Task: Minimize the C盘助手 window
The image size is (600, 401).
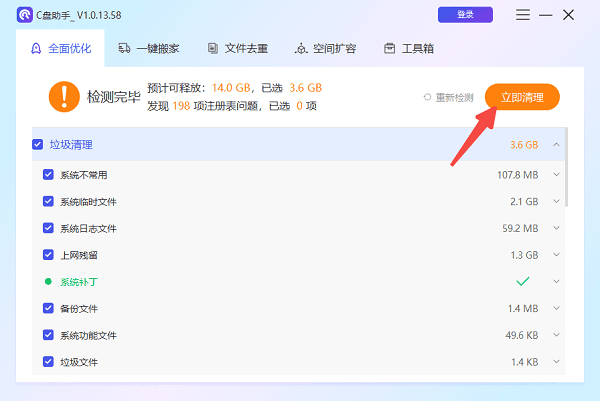Action: tap(546, 15)
